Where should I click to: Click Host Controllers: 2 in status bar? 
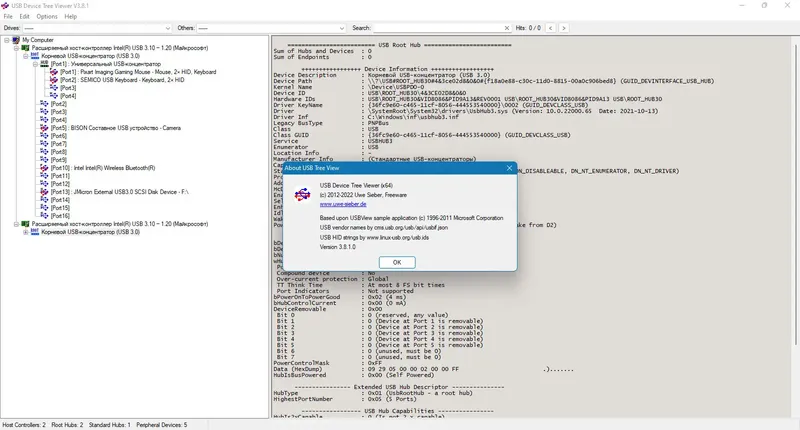[x=24, y=425]
